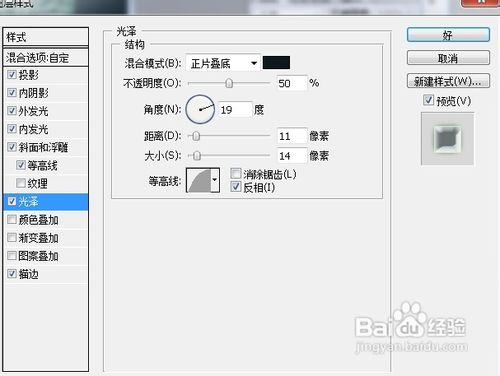Viewport: 500px width, 376px height.
Task: Toggle the 反相(I) invert checkbox
Action: [236, 187]
